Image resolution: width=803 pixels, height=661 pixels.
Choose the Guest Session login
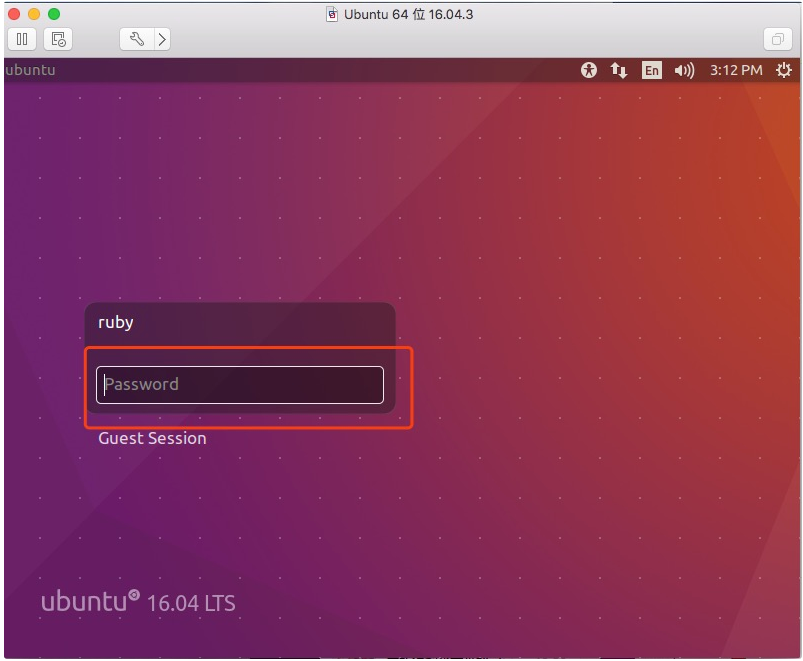pos(152,438)
